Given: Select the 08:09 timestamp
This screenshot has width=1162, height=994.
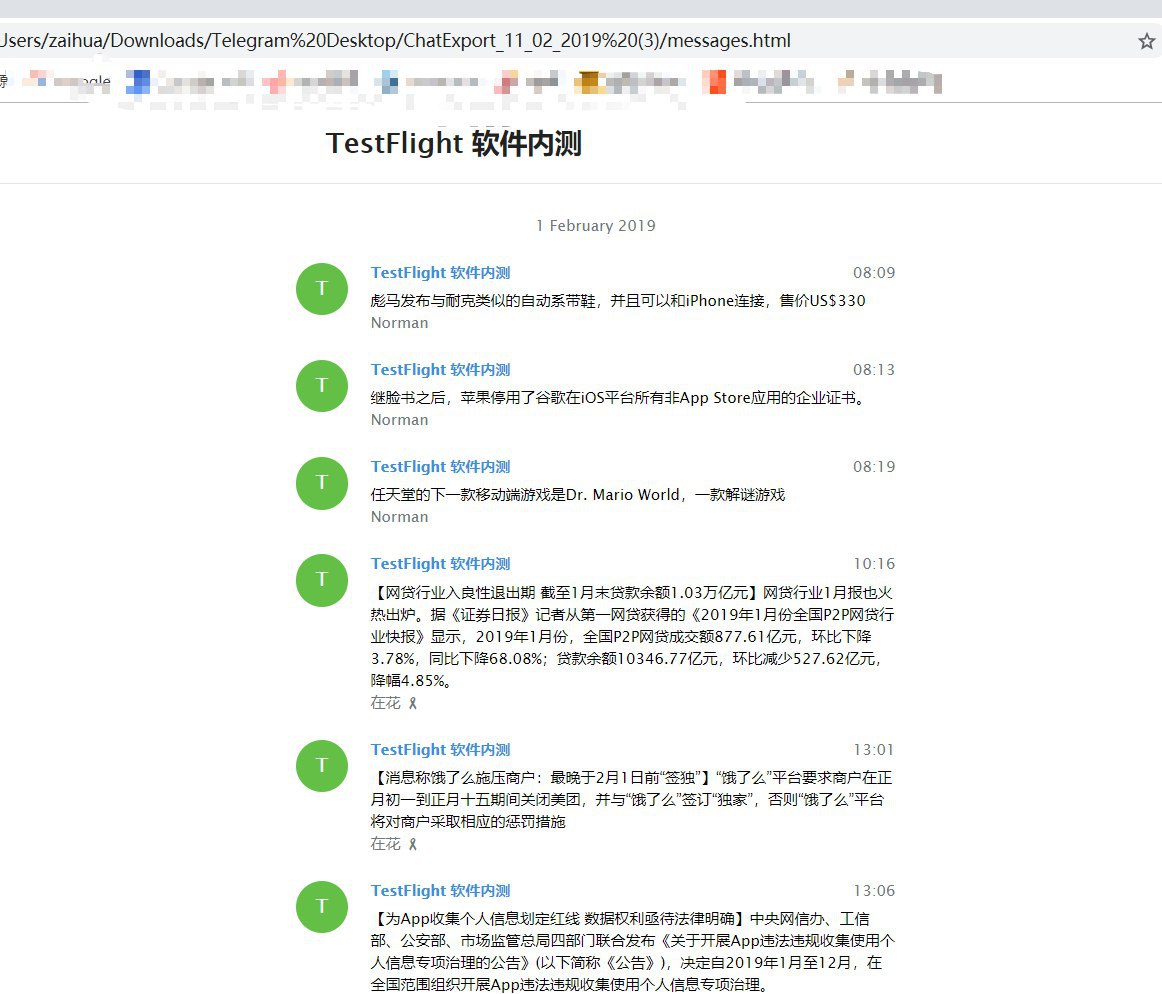Looking at the screenshot, I should point(874,273).
